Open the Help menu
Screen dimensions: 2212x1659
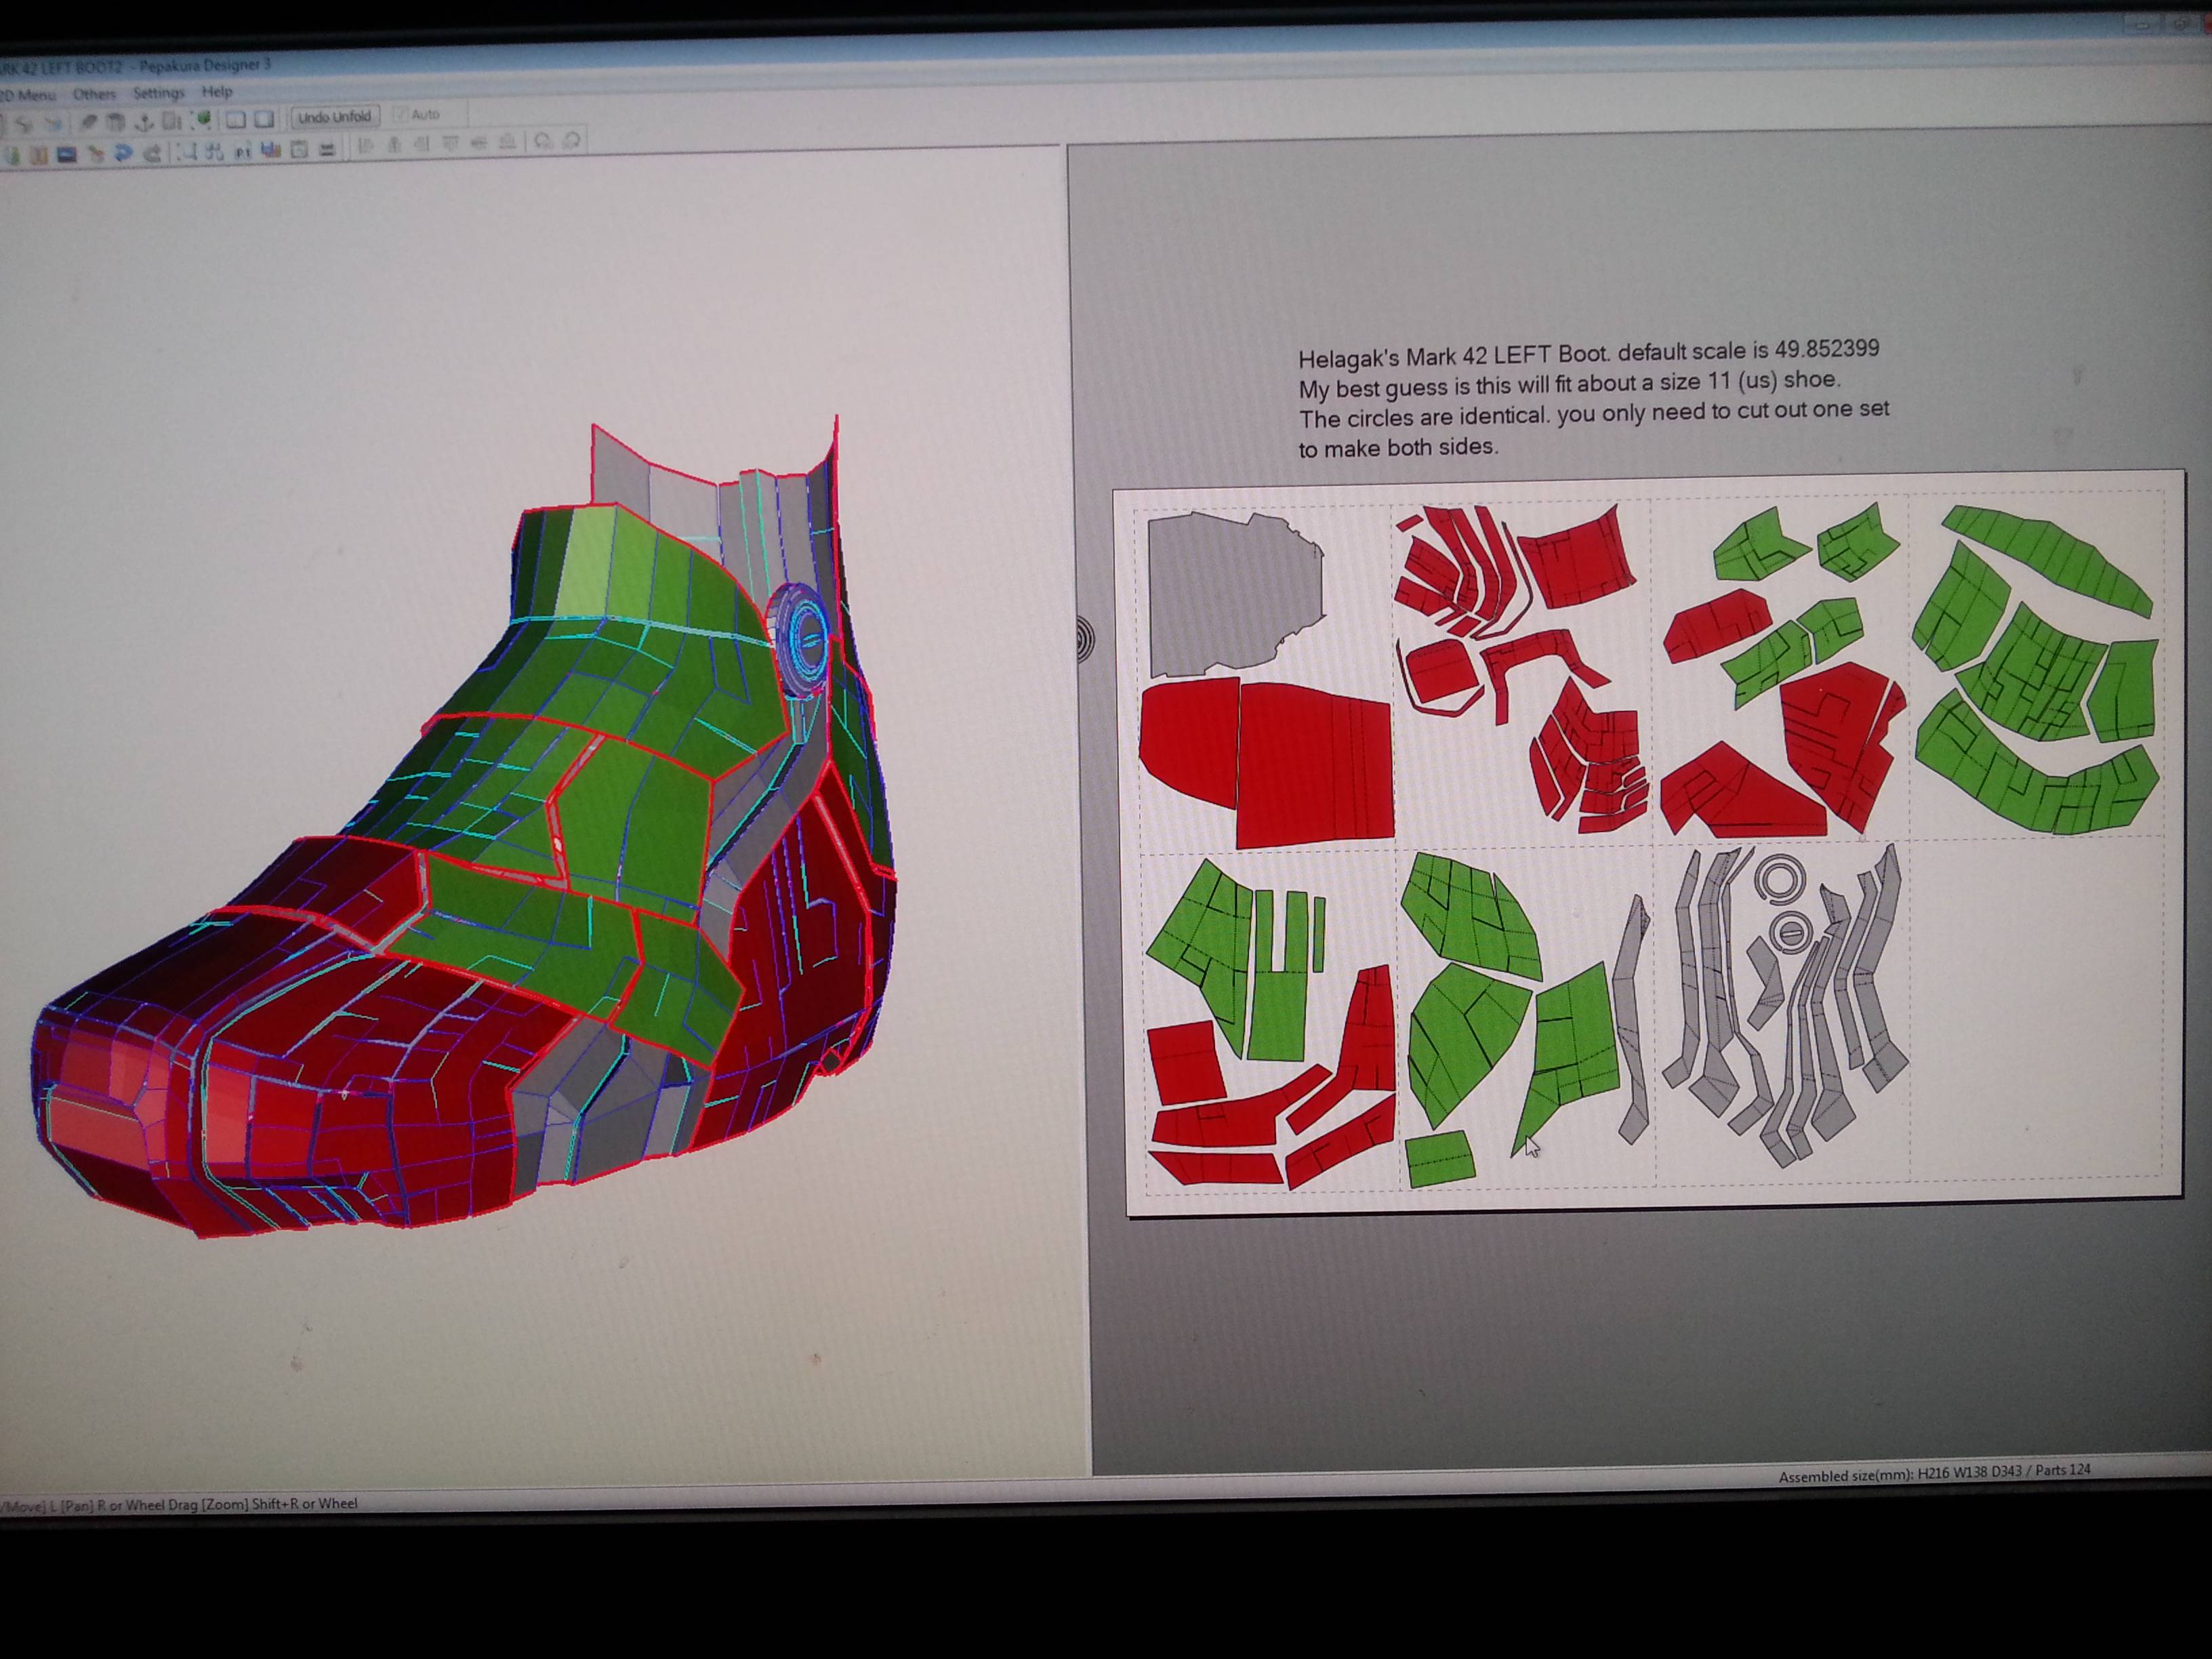(217, 92)
